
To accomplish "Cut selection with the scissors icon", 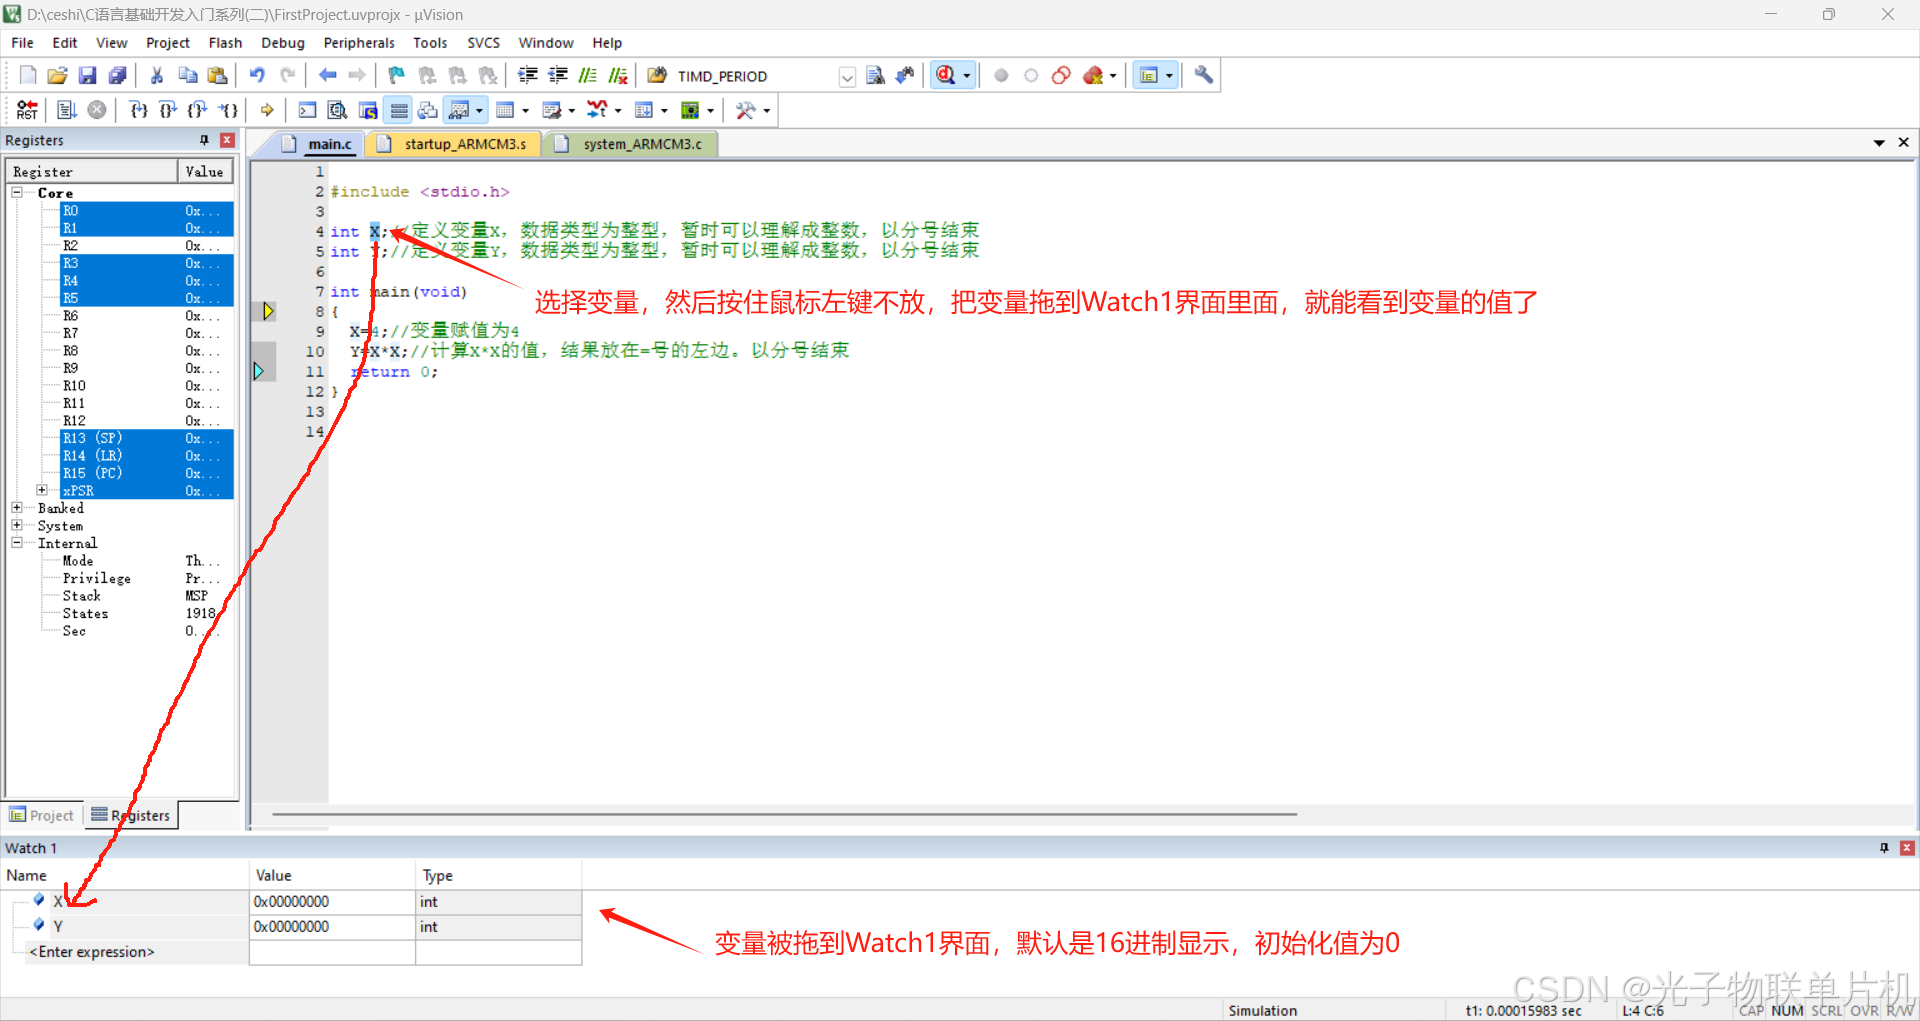I will tap(157, 76).
